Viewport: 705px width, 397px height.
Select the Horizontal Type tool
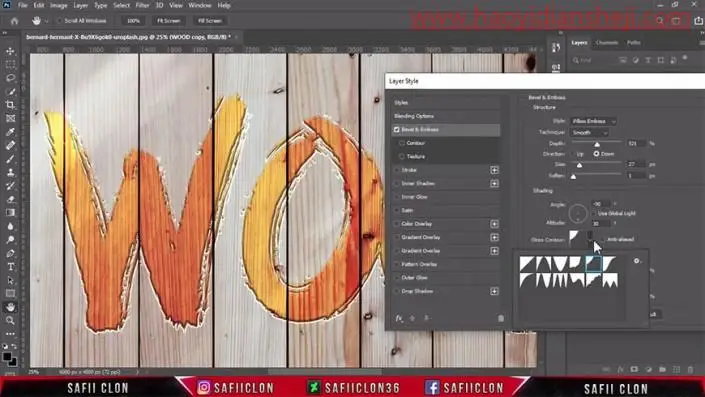[x=10, y=267]
